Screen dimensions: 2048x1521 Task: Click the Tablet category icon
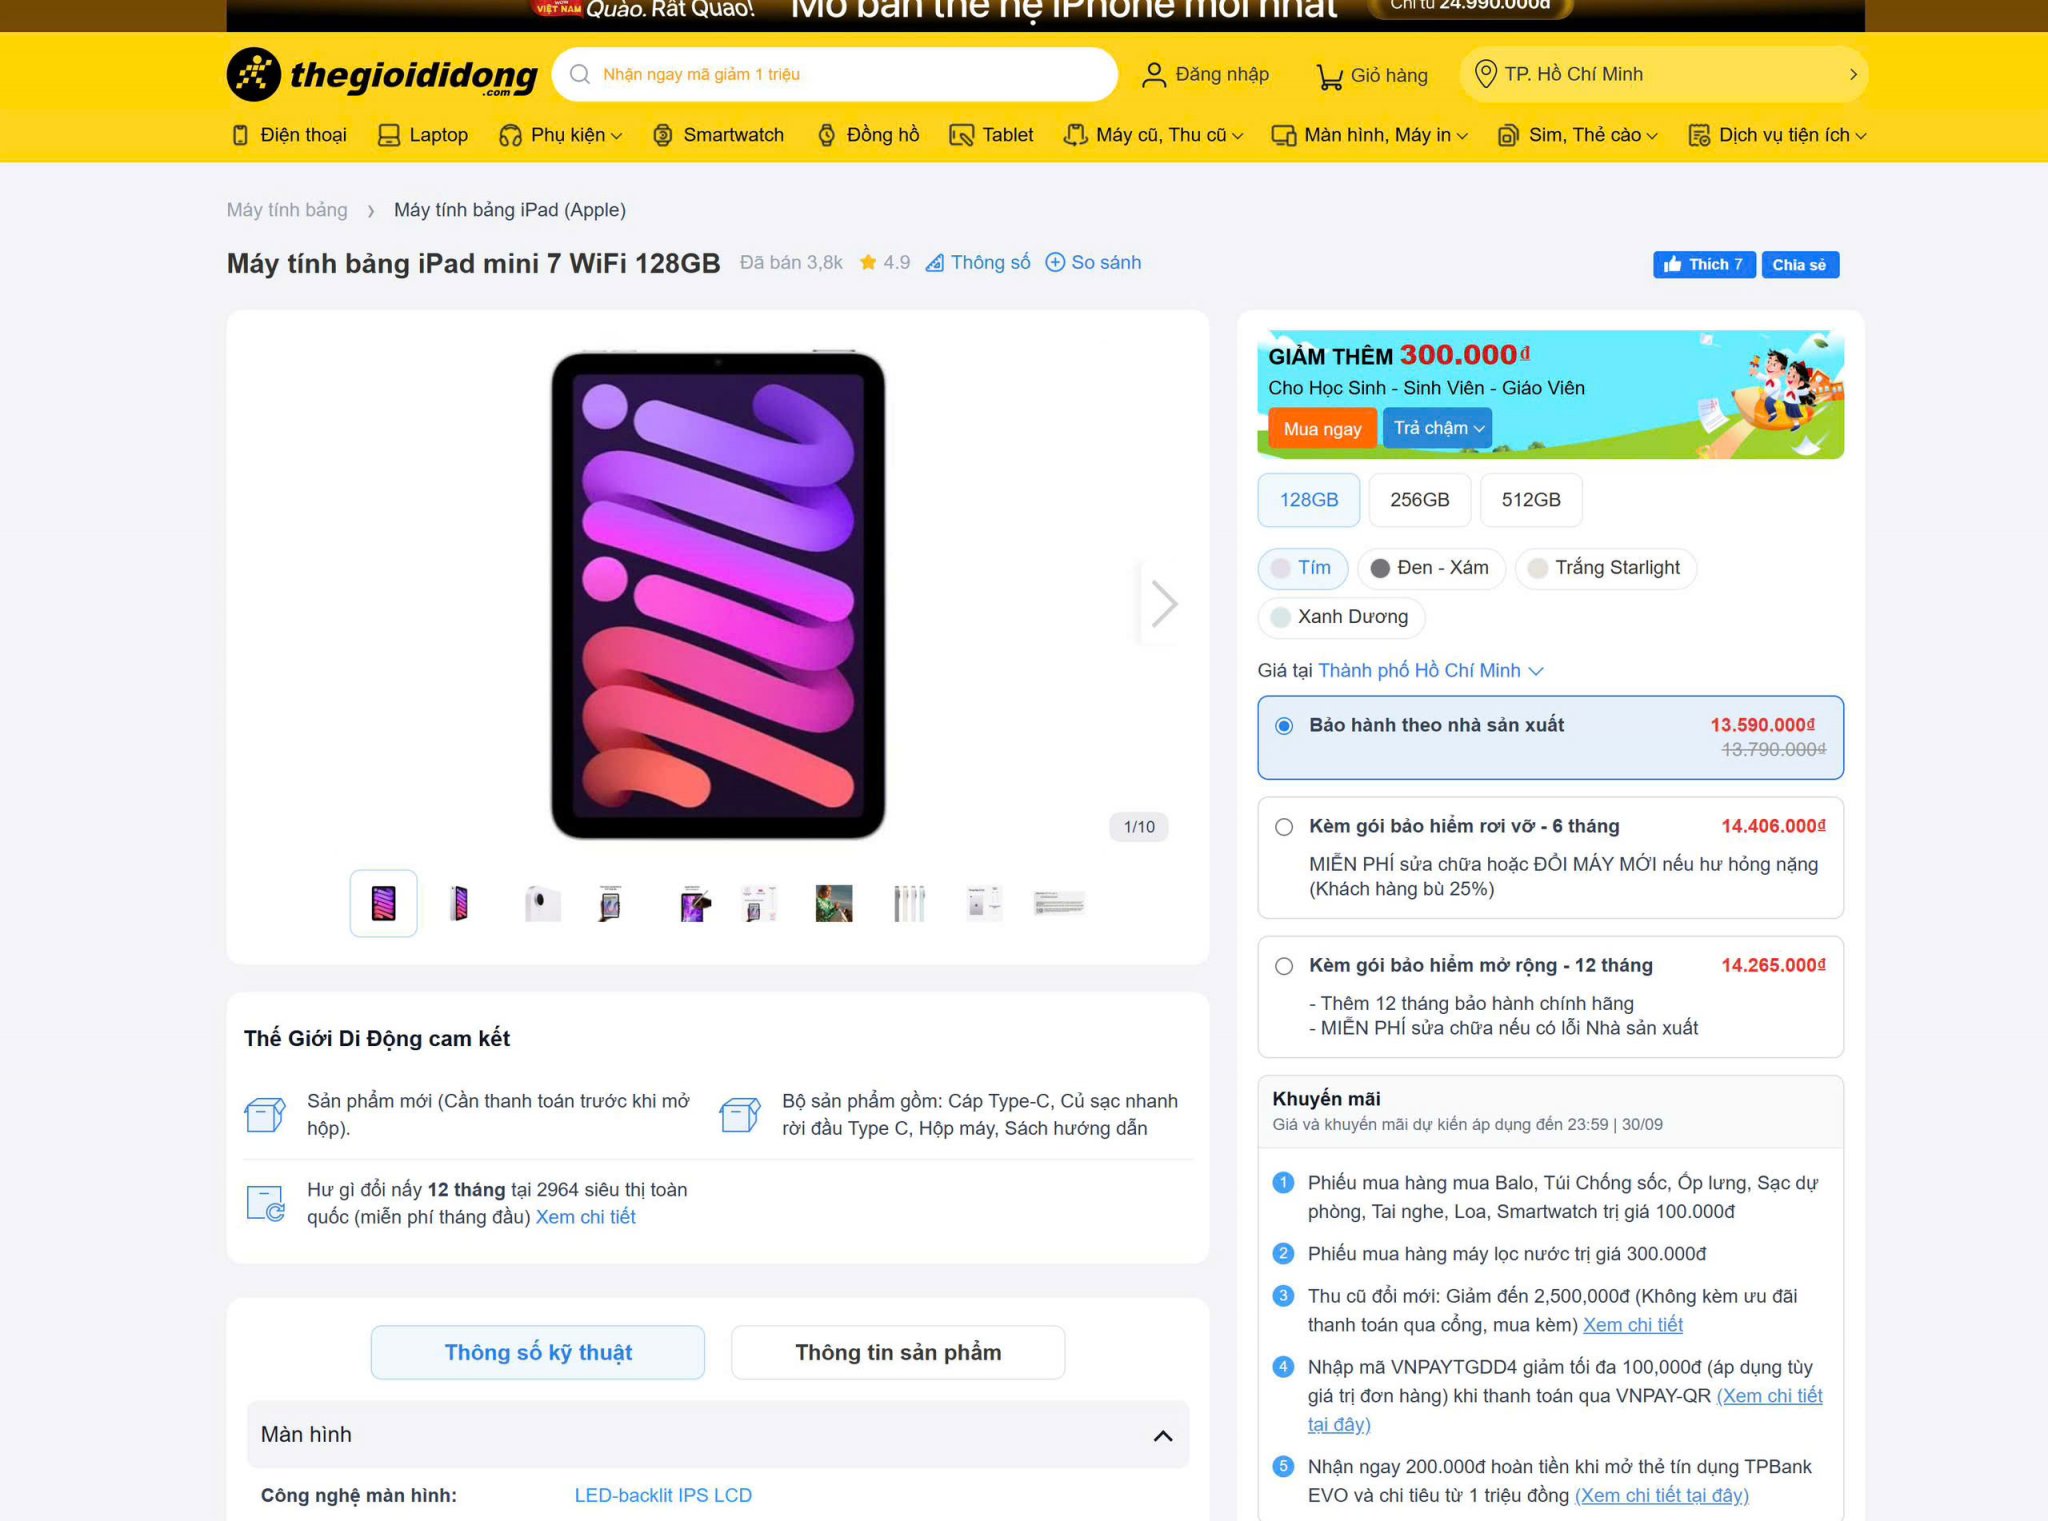961,135
